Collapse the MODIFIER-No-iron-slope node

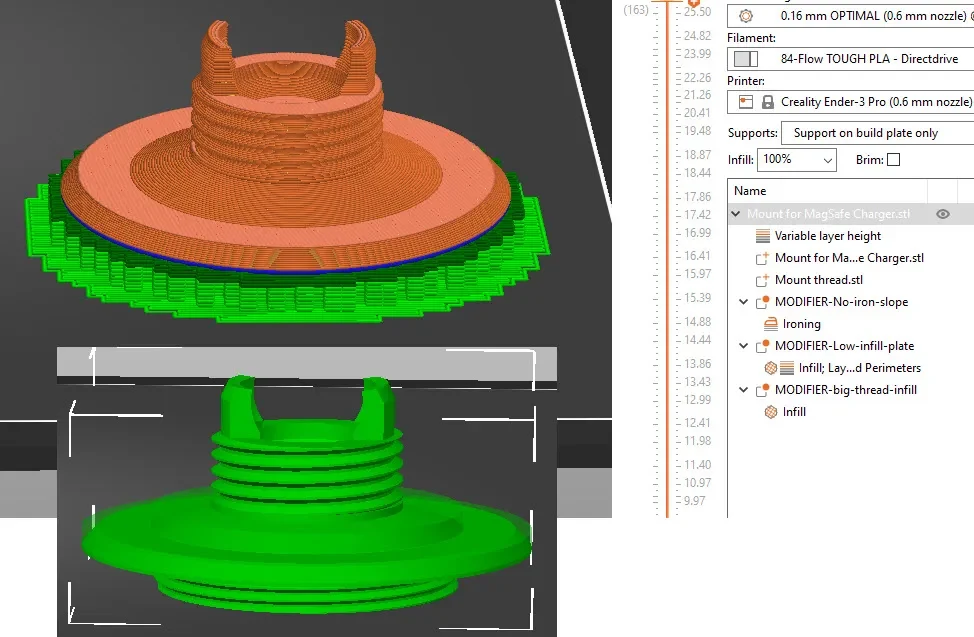click(x=744, y=302)
